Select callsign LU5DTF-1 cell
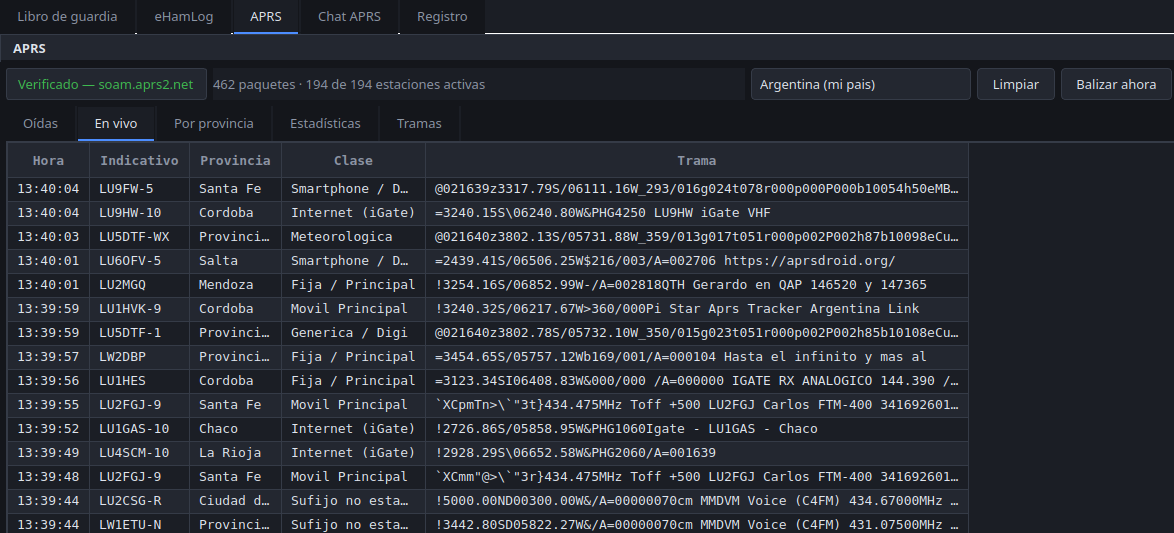Screen dimensions: 1174x533 pos(139,332)
